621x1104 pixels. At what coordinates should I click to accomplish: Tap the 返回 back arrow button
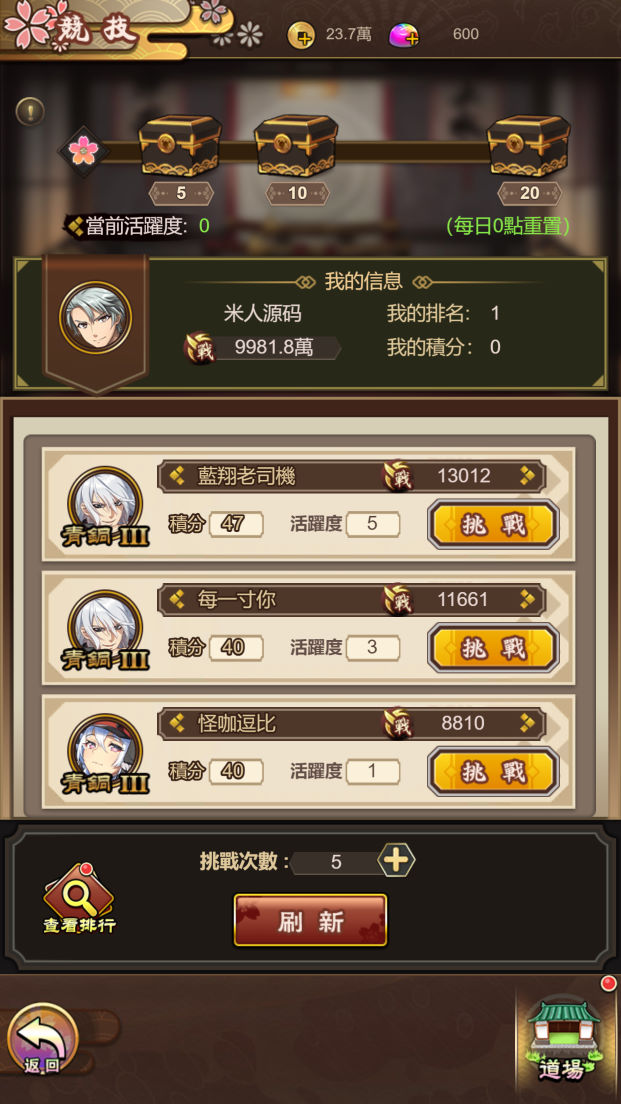point(42,1039)
